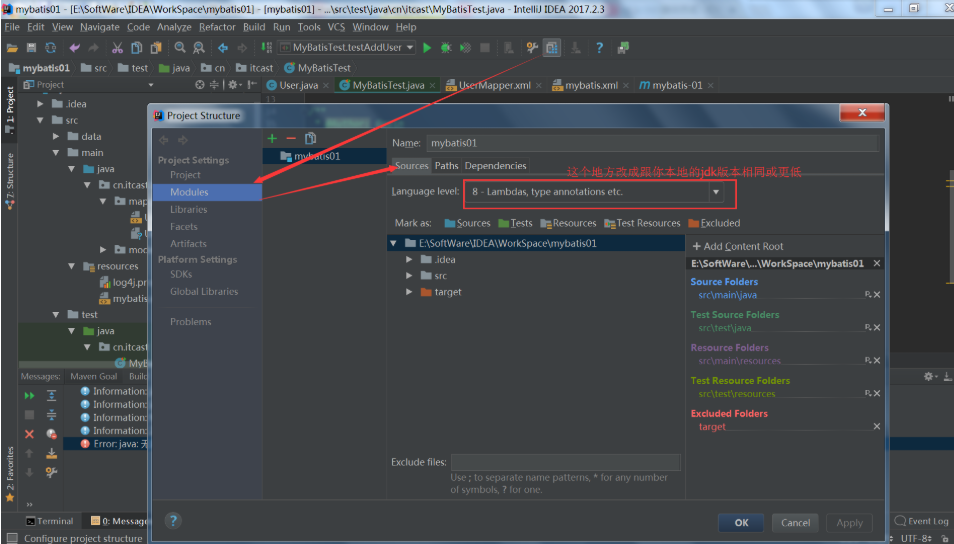Click Cancel in Project Structure
Image resolution: width=954 pixels, height=544 pixels.
[x=795, y=523]
